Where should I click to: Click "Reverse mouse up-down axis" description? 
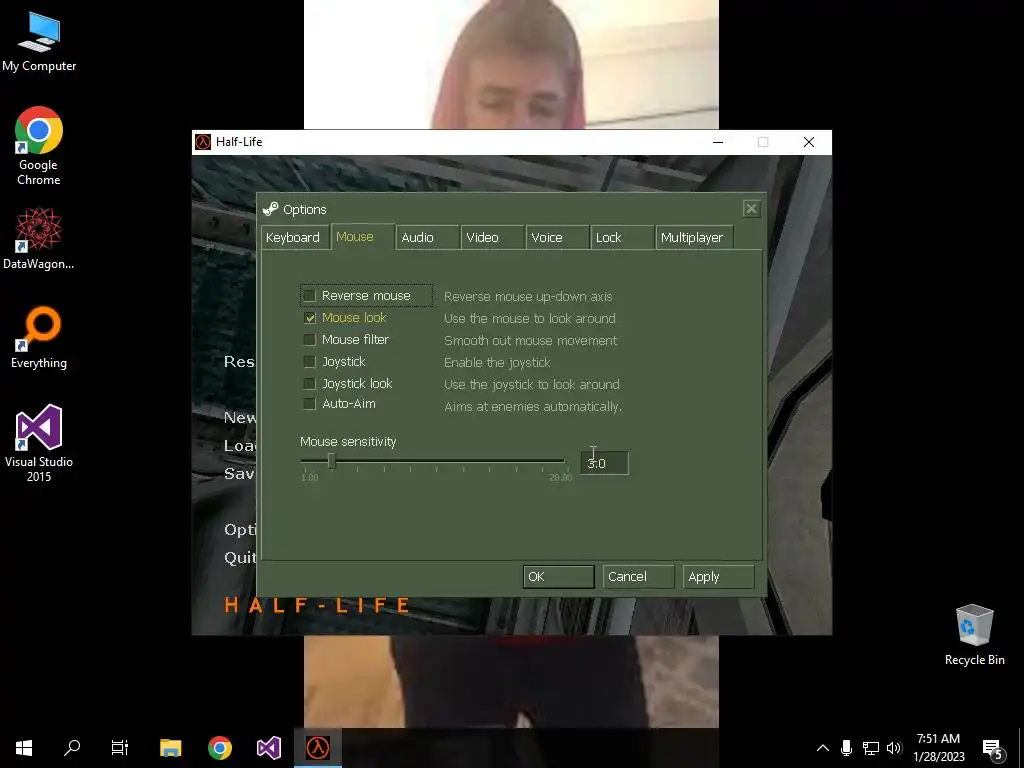click(528, 296)
